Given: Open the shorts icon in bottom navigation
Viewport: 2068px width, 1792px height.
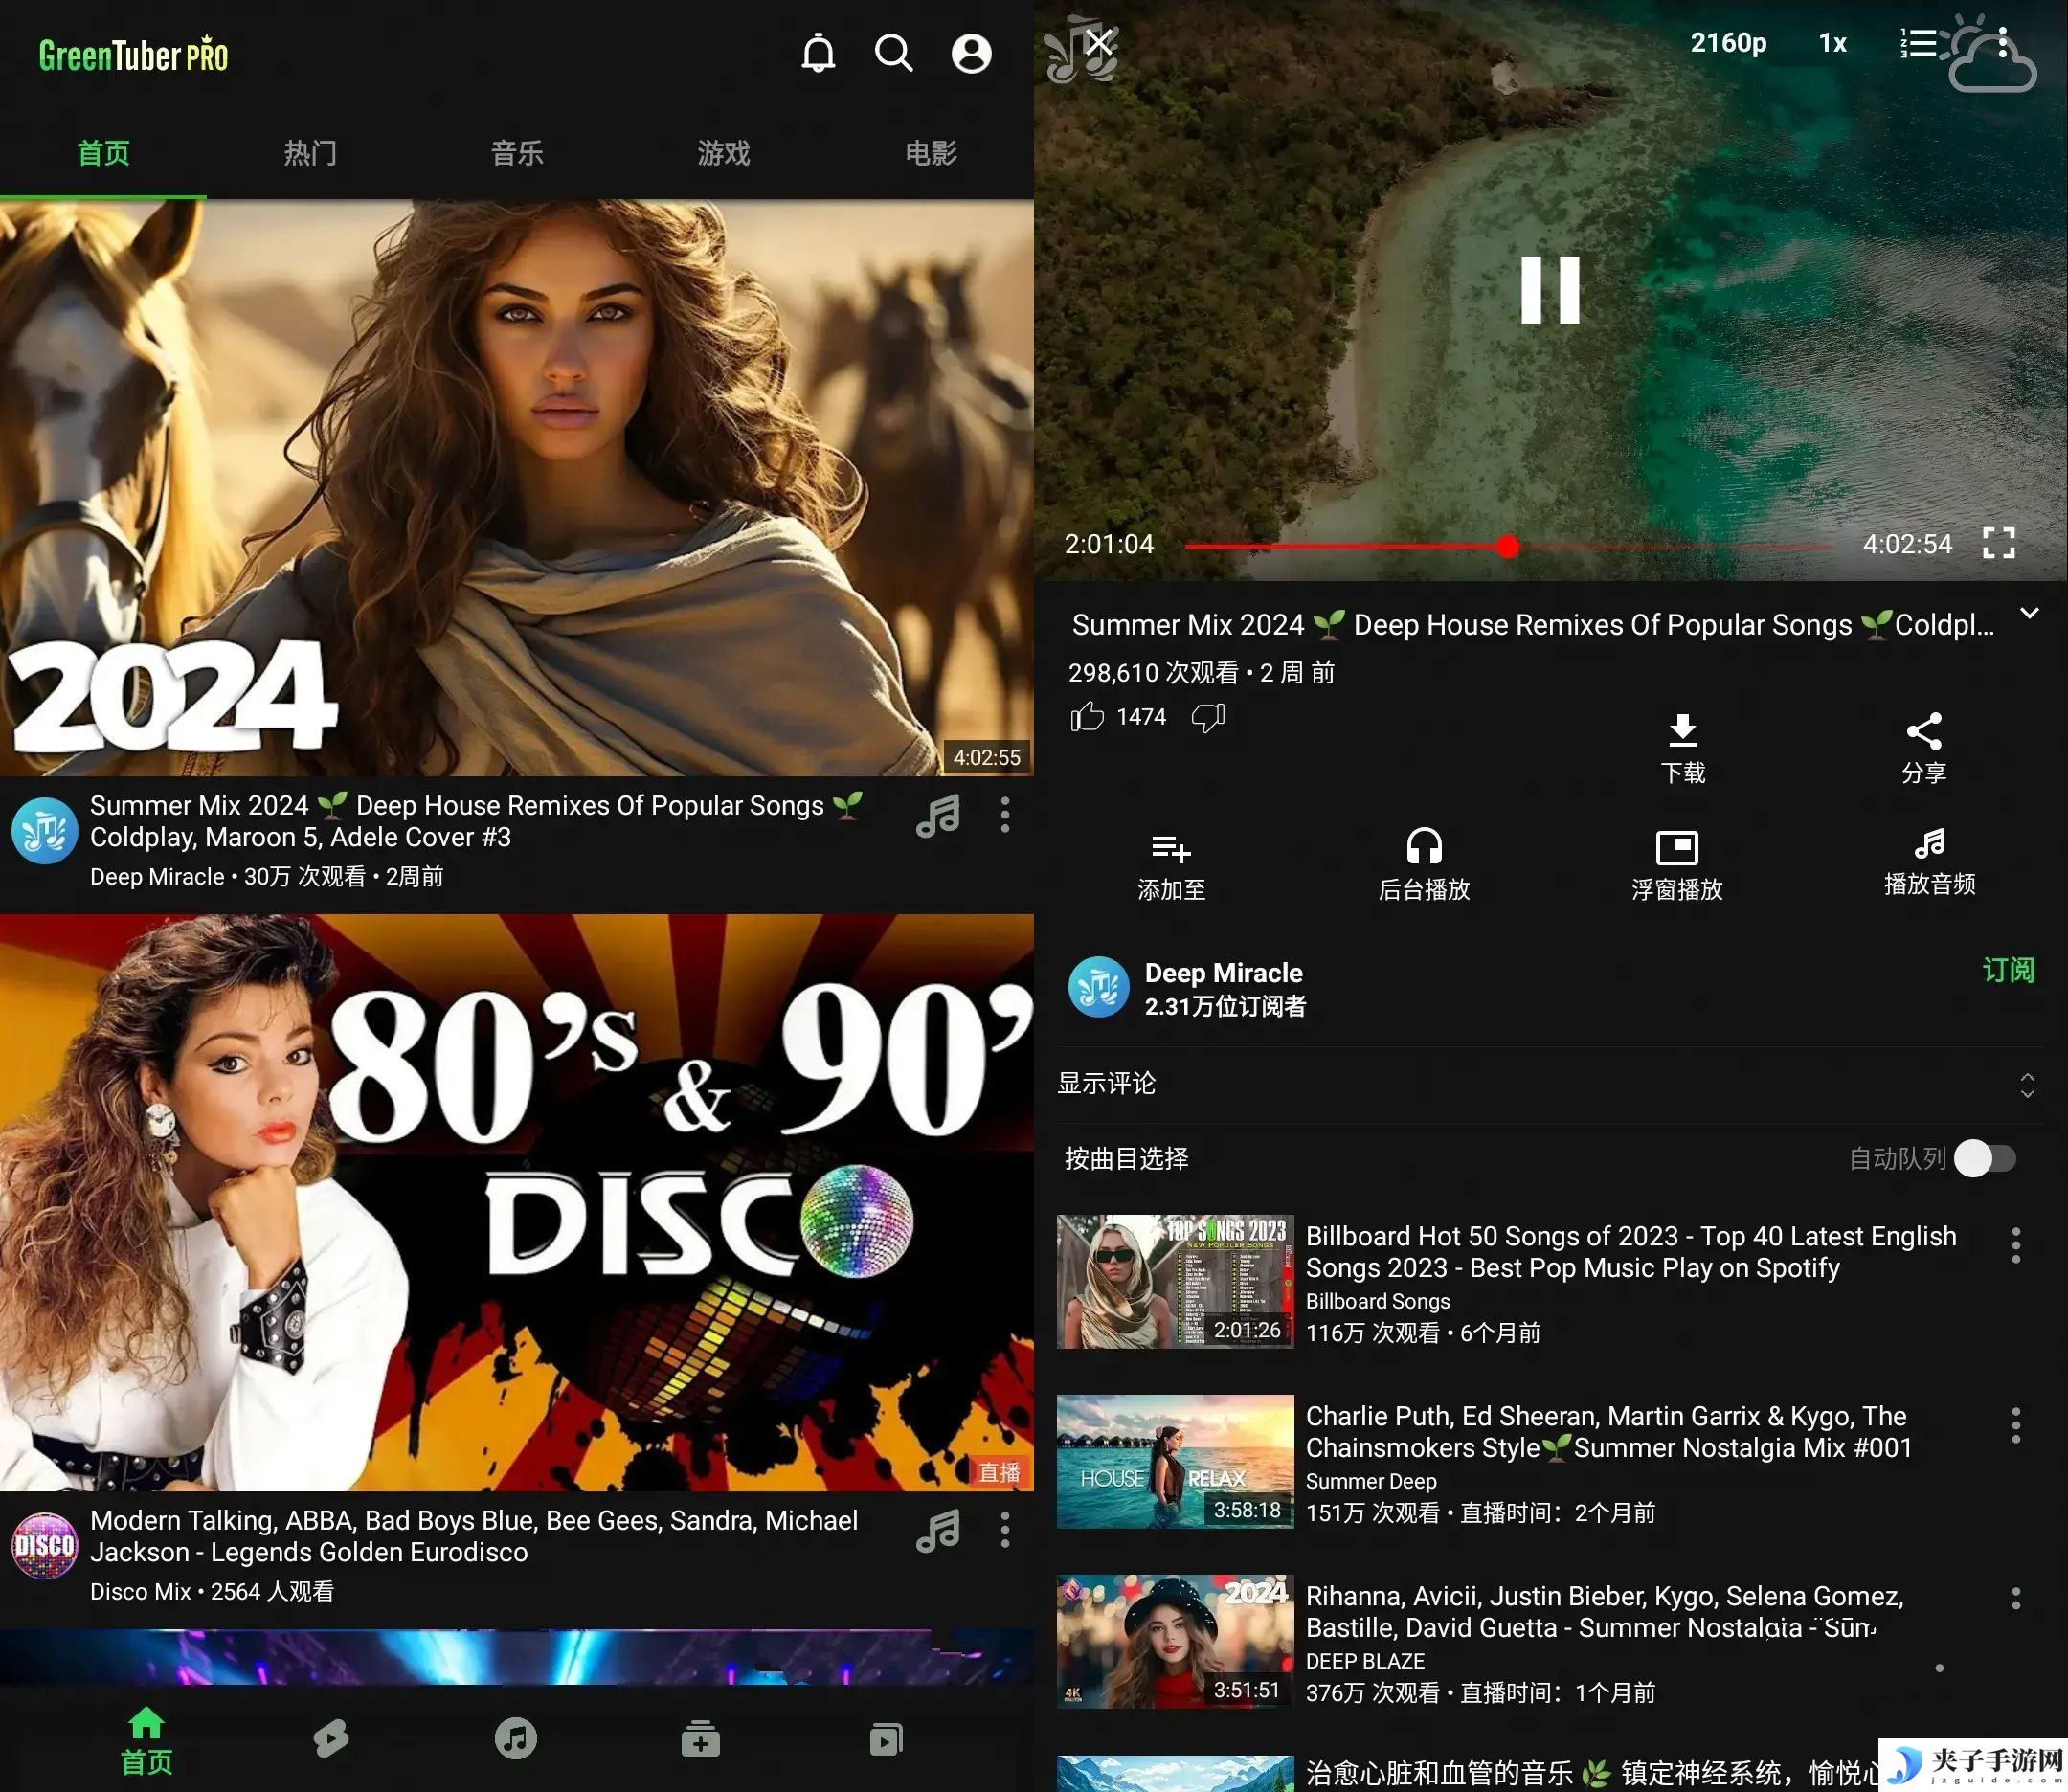Looking at the screenshot, I should pos(331,1739).
